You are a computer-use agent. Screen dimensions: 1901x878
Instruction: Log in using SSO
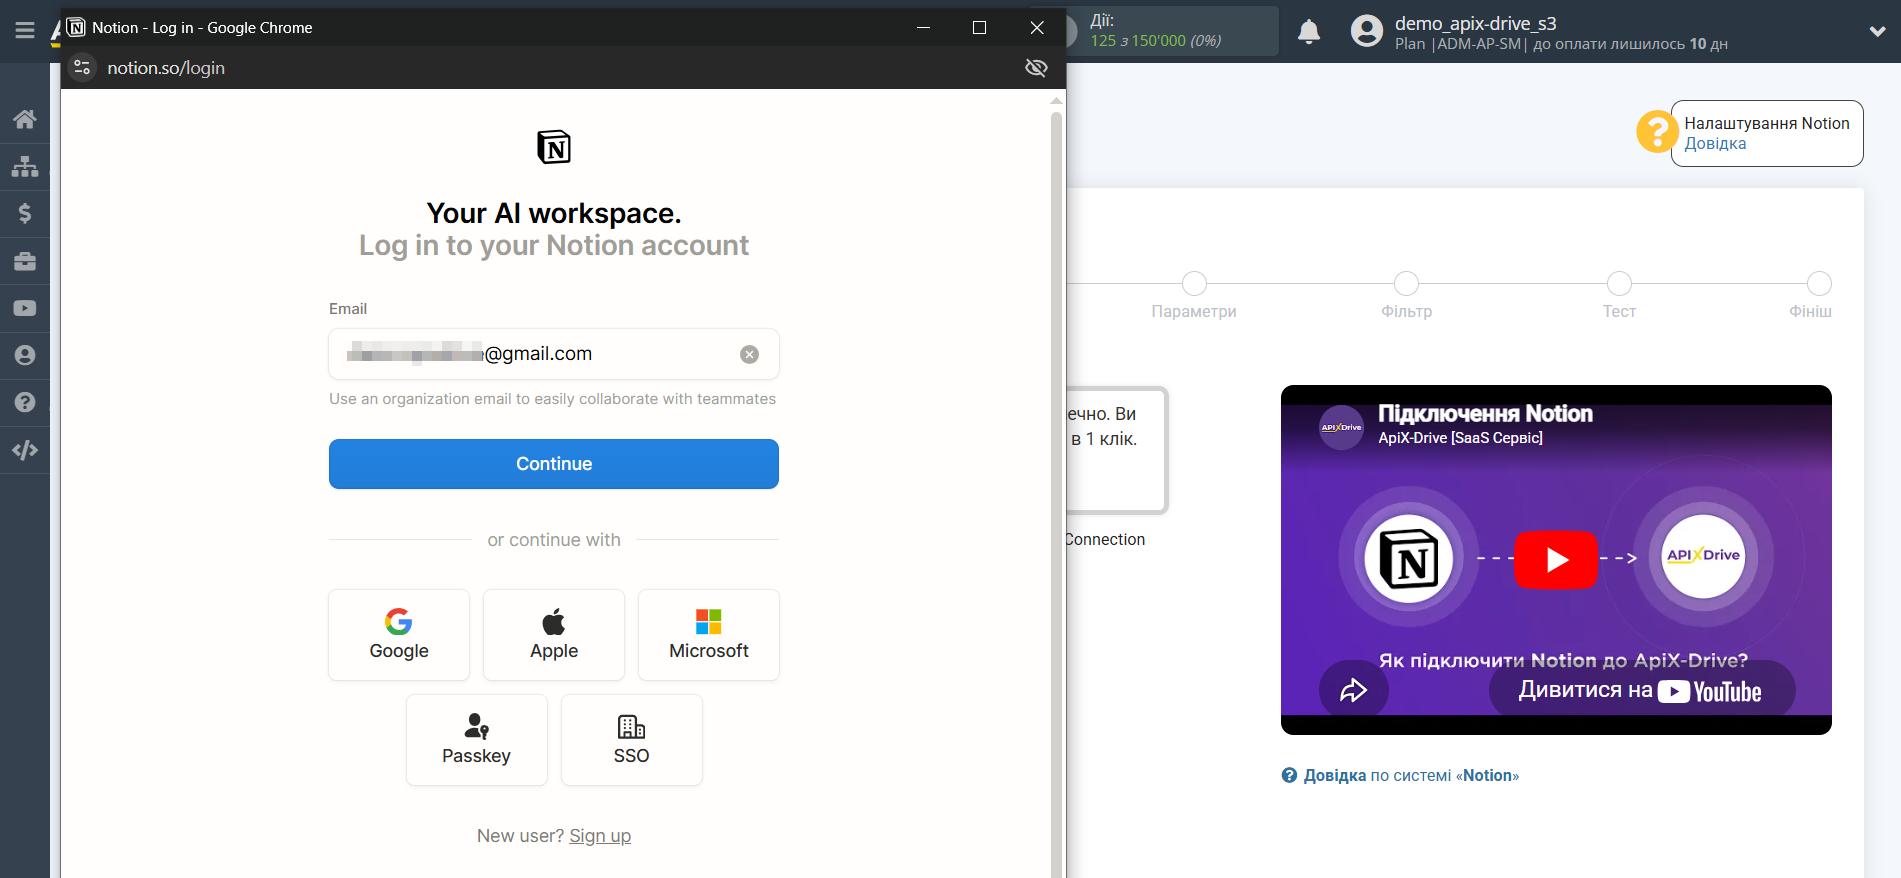[x=632, y=740]
